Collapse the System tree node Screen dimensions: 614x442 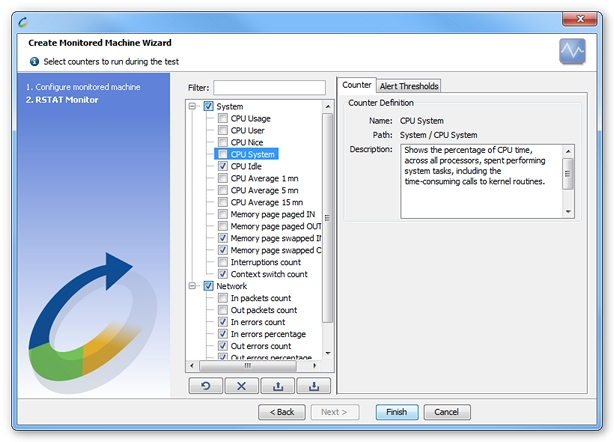pos(192,106)
